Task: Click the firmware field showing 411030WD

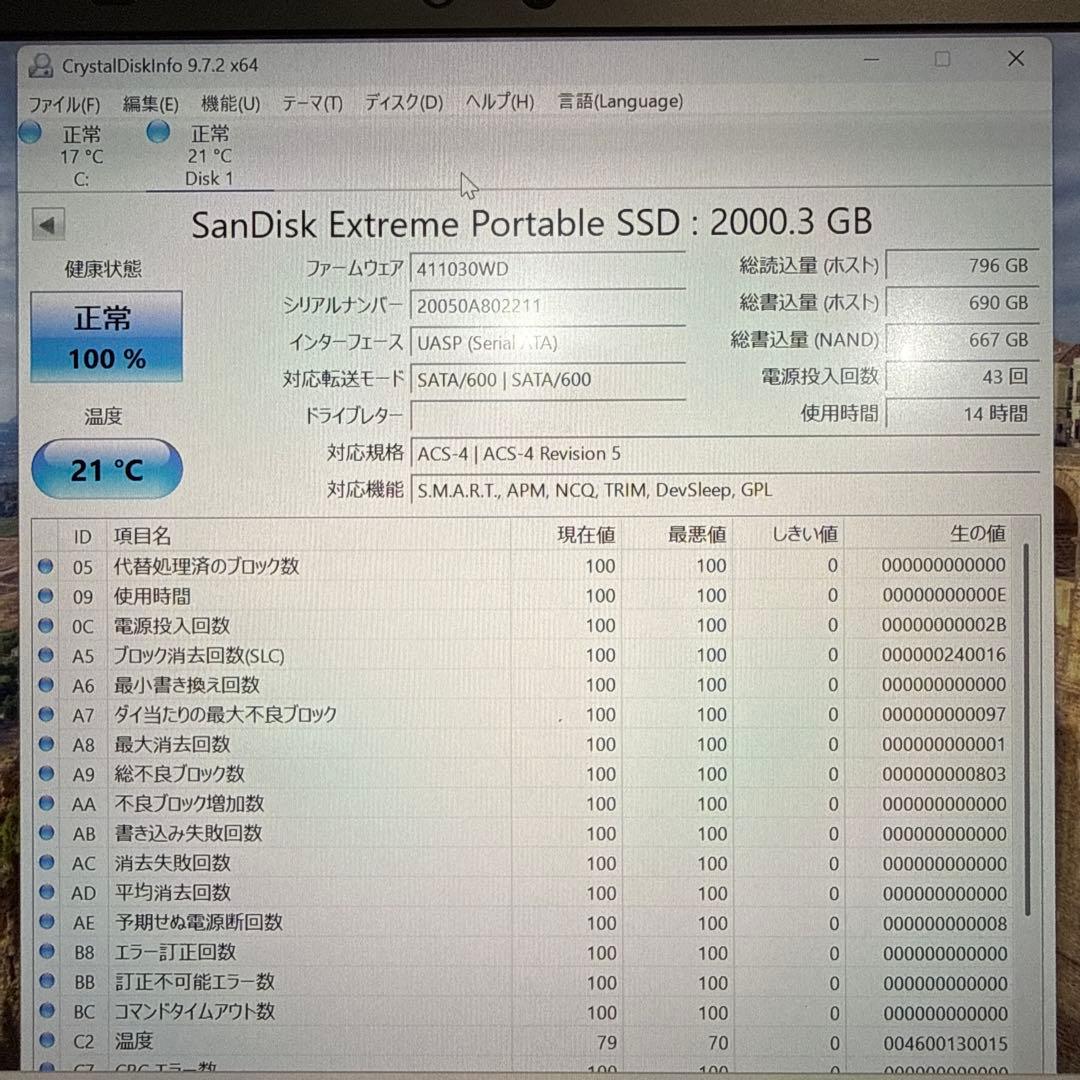Action: click(548, 268)
